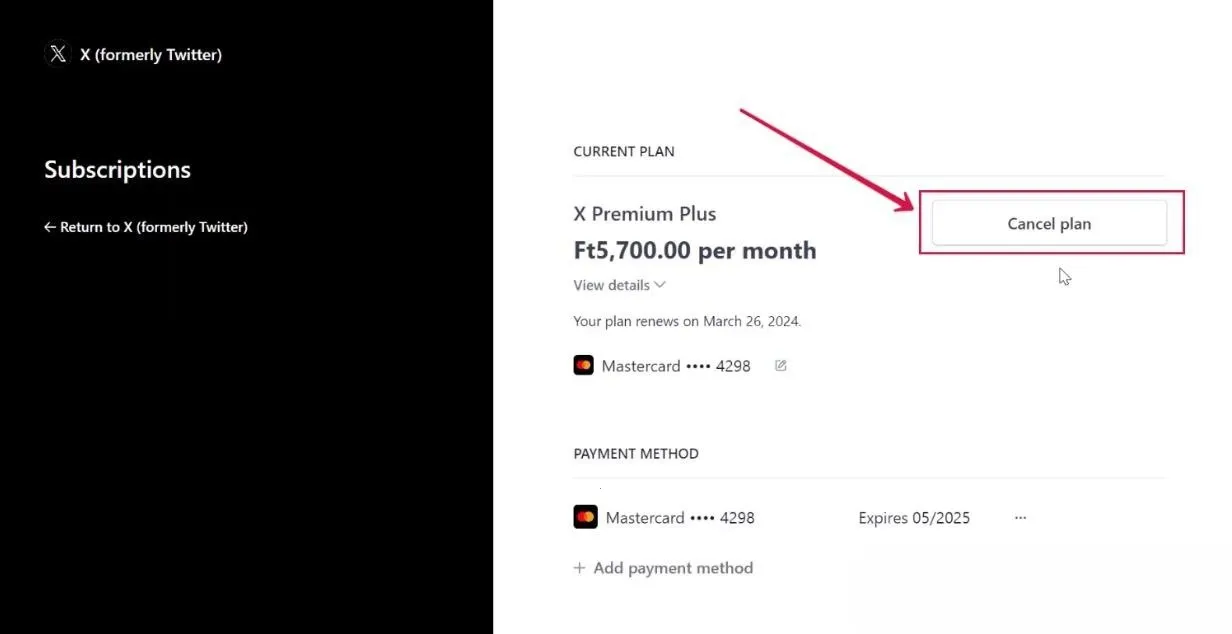The height and width of the screenshot is (634, 1232).
Task: Click the Mastercard logo under Current Plan
Action: 583,366
